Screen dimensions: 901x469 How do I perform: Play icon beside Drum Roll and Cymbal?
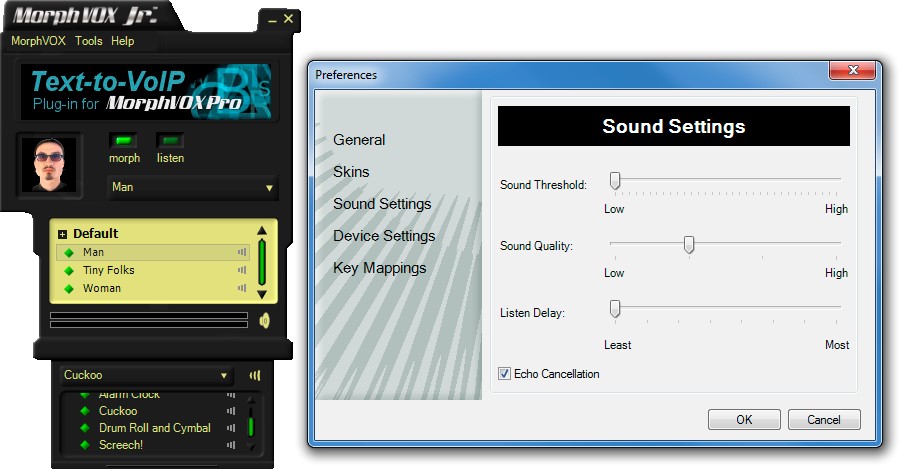coord(231,428)
